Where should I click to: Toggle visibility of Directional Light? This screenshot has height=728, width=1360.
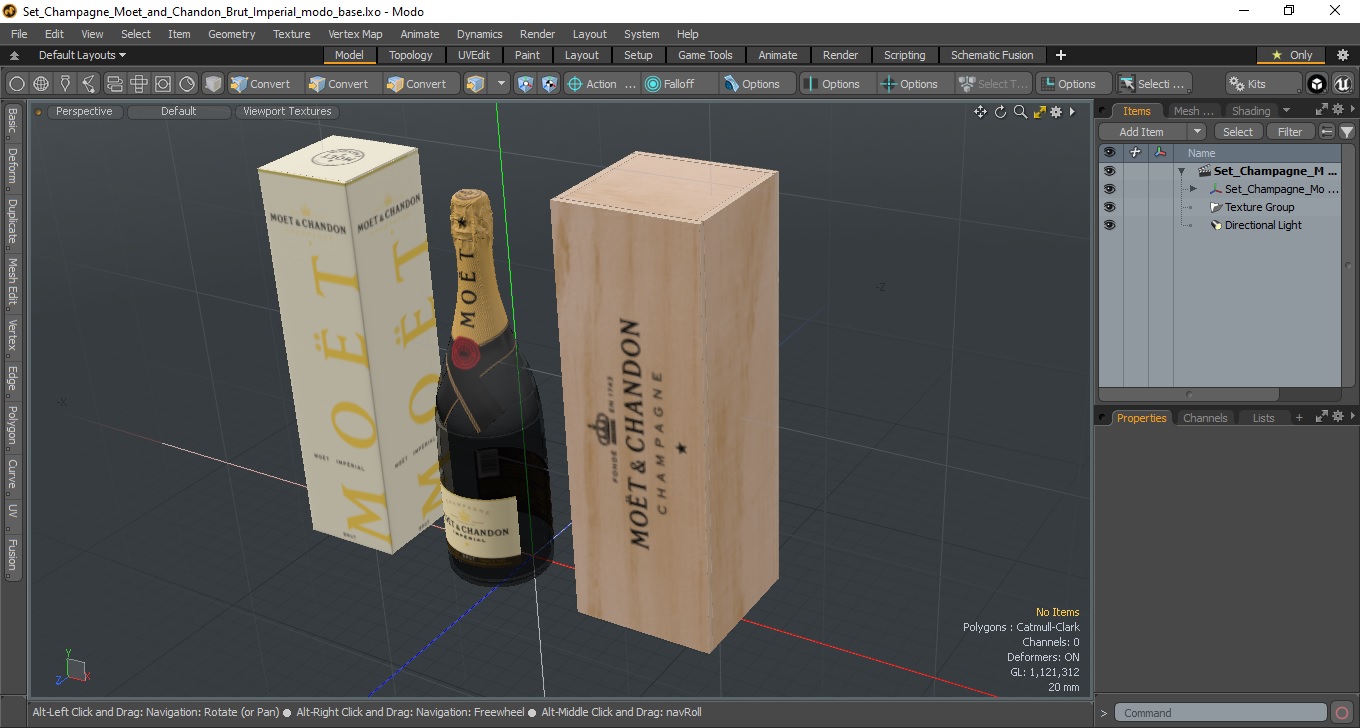click(1109, 225)
